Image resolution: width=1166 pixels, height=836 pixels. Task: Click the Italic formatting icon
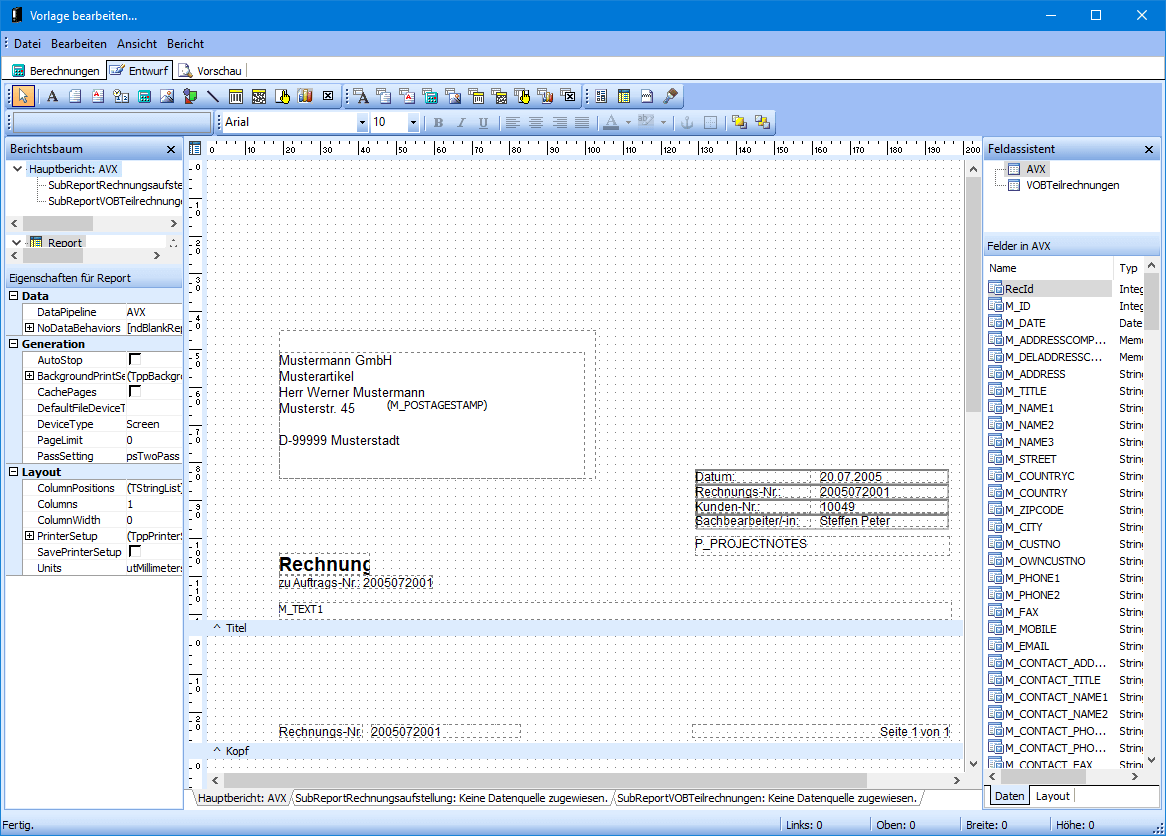pos(461,123)
